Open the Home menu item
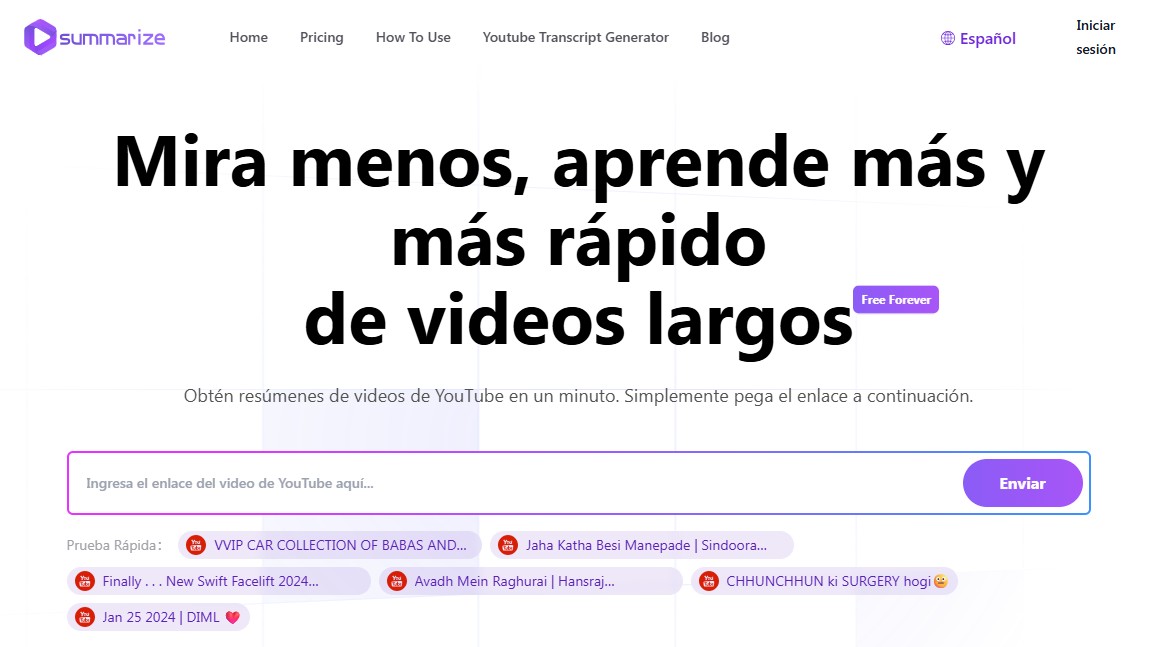 [x=248, y=37]
